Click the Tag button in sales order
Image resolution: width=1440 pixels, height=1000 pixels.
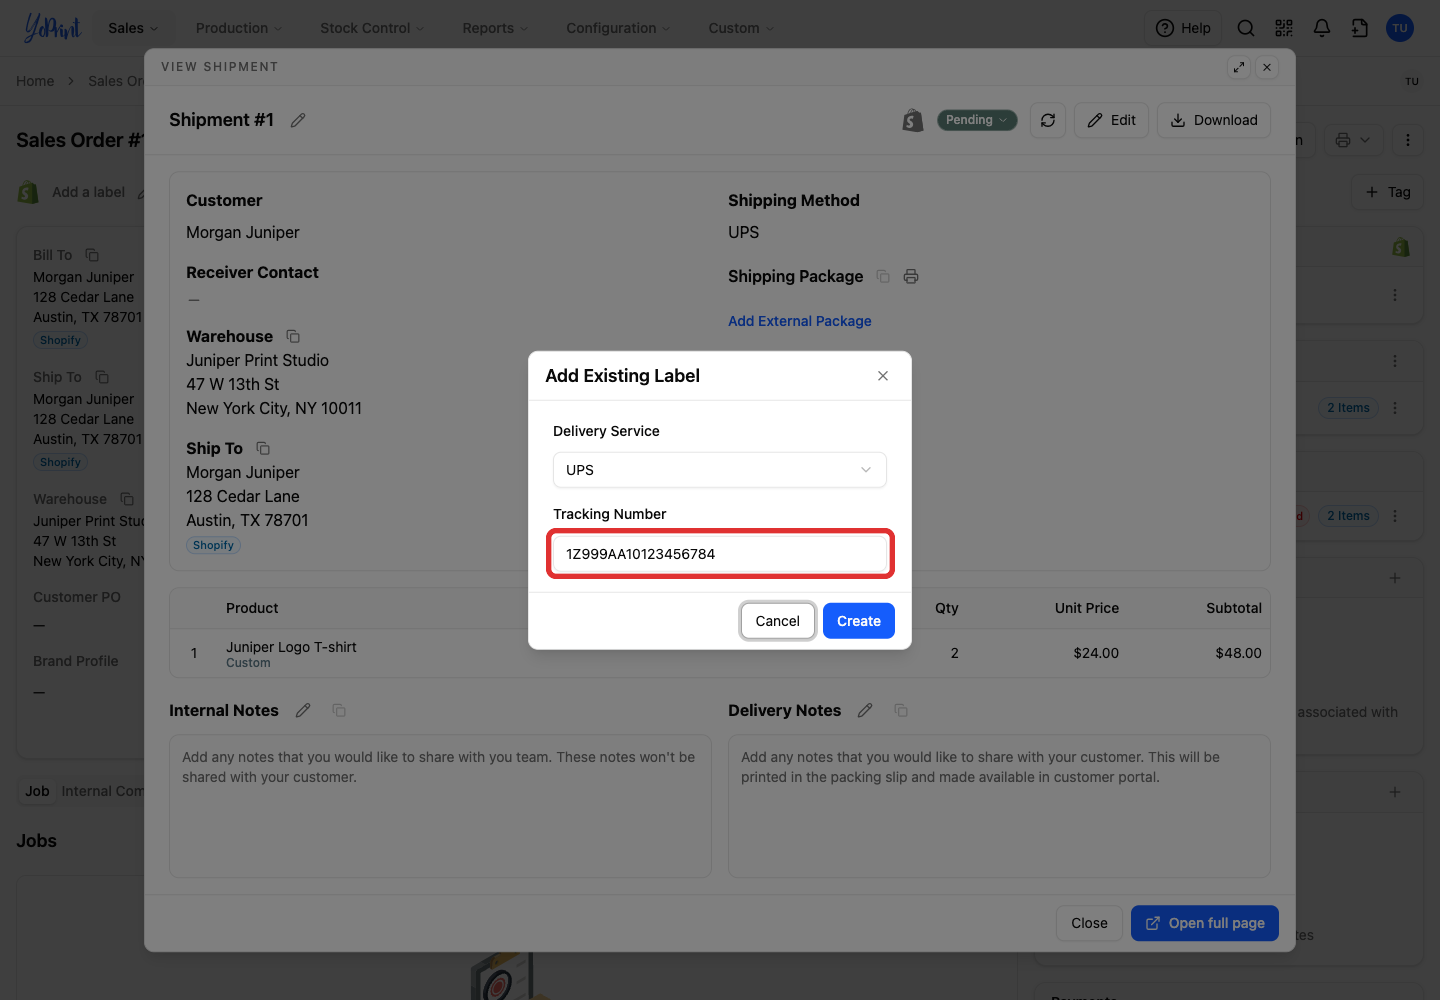(1387, 192)
